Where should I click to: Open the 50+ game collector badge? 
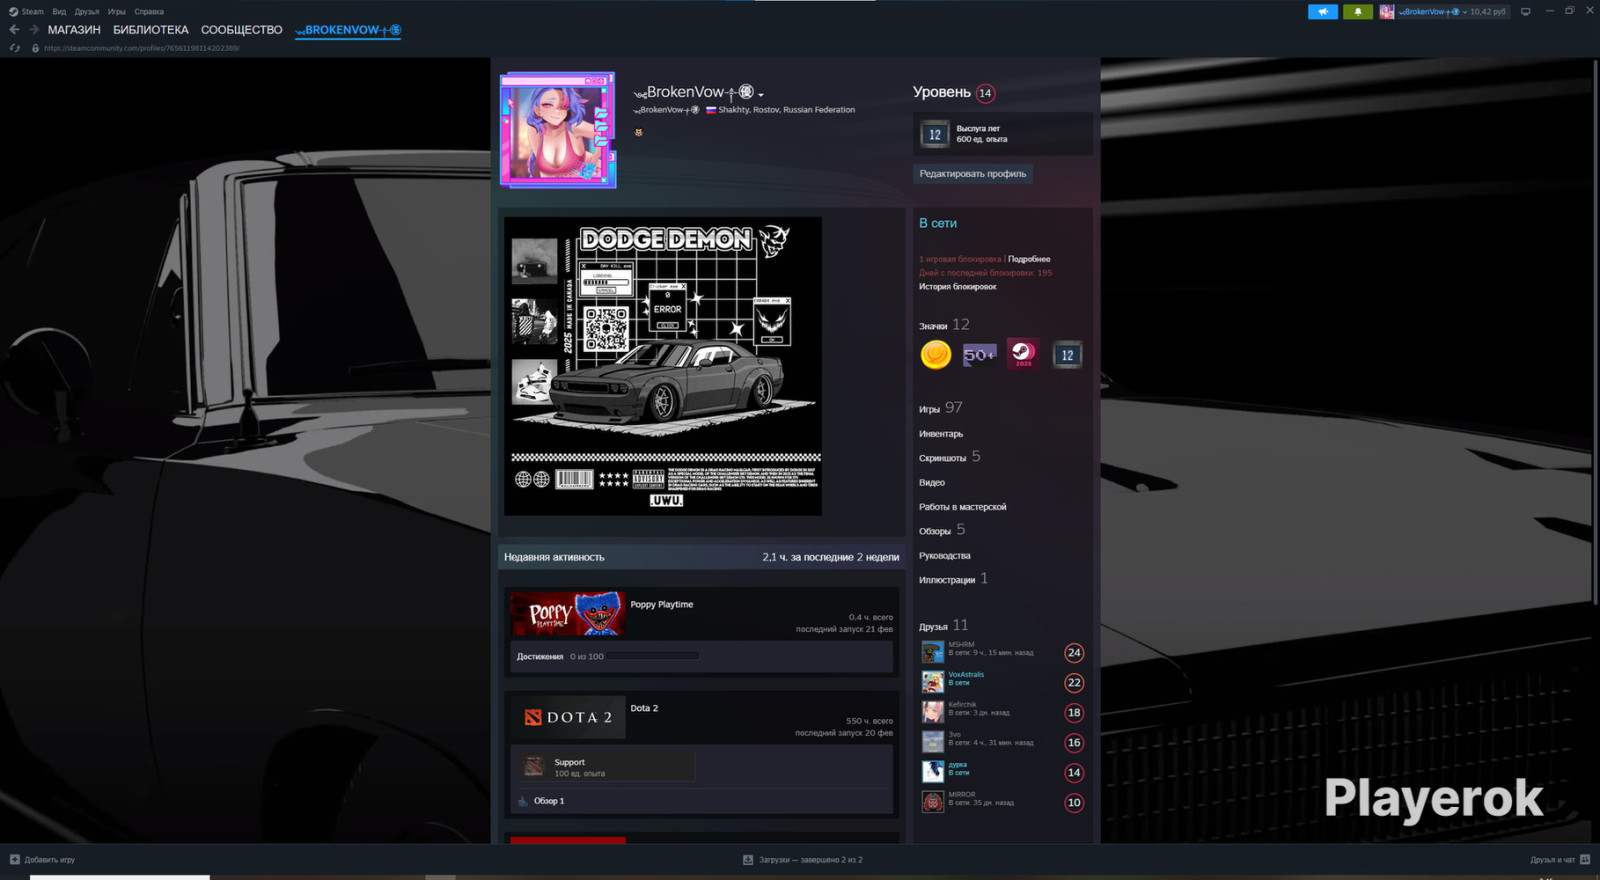tap(979, 355)
